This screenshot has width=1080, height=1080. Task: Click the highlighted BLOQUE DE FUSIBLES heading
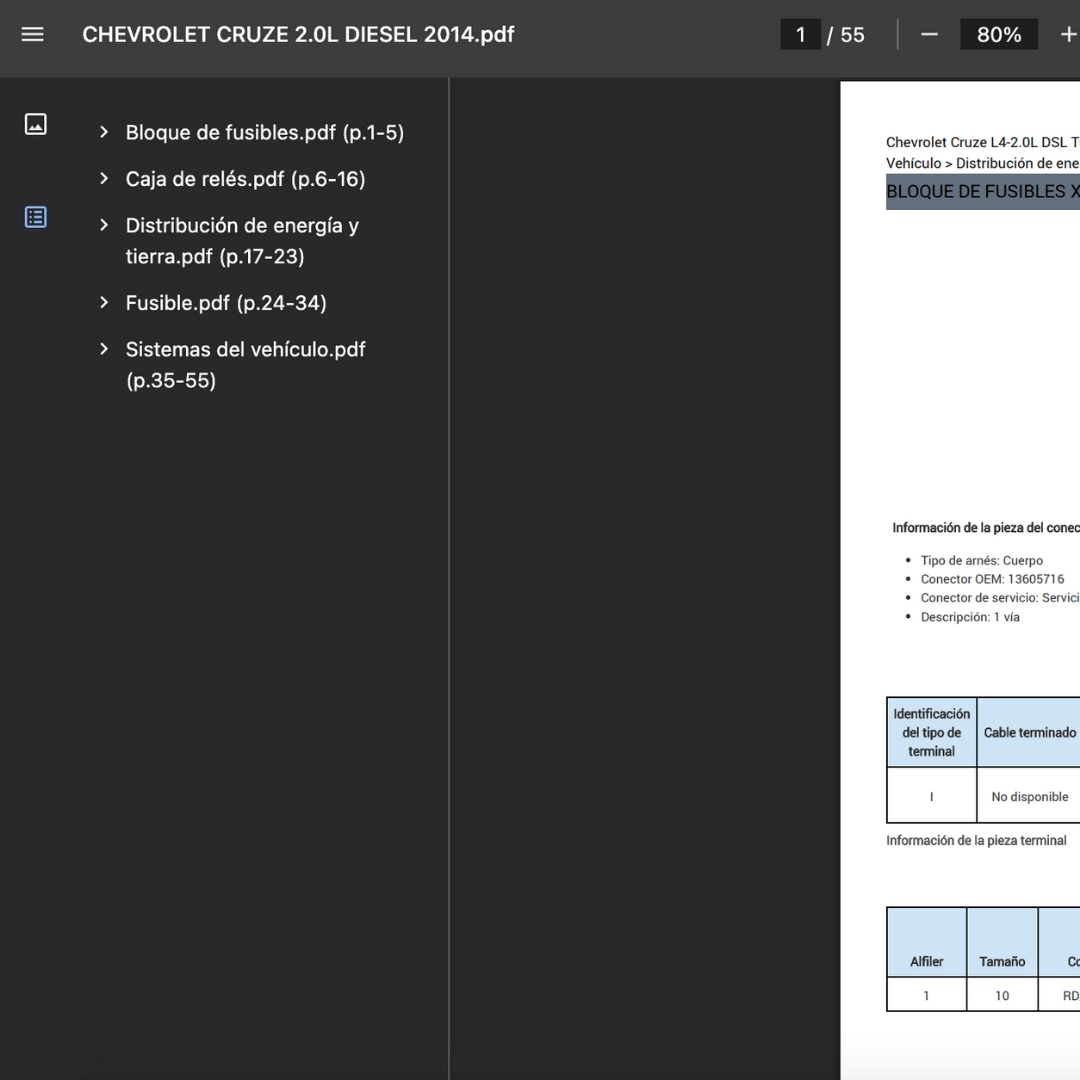[983, 191]
